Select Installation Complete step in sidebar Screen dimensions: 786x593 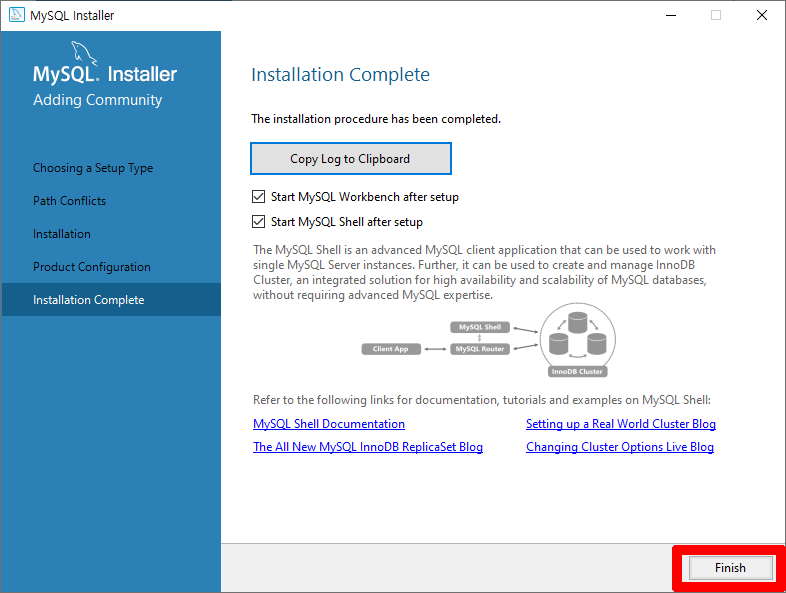click(x=111, y=300)
